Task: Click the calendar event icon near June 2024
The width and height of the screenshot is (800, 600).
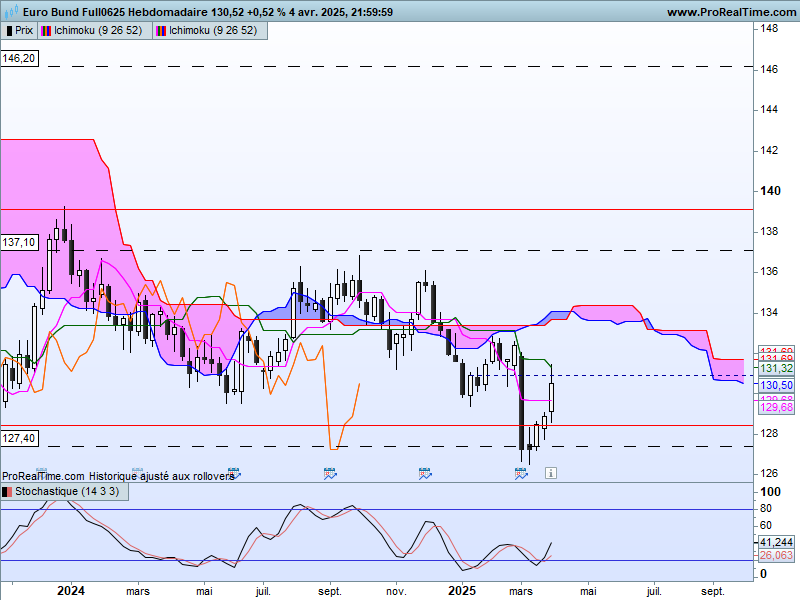Action: click(x=234, y=473)
